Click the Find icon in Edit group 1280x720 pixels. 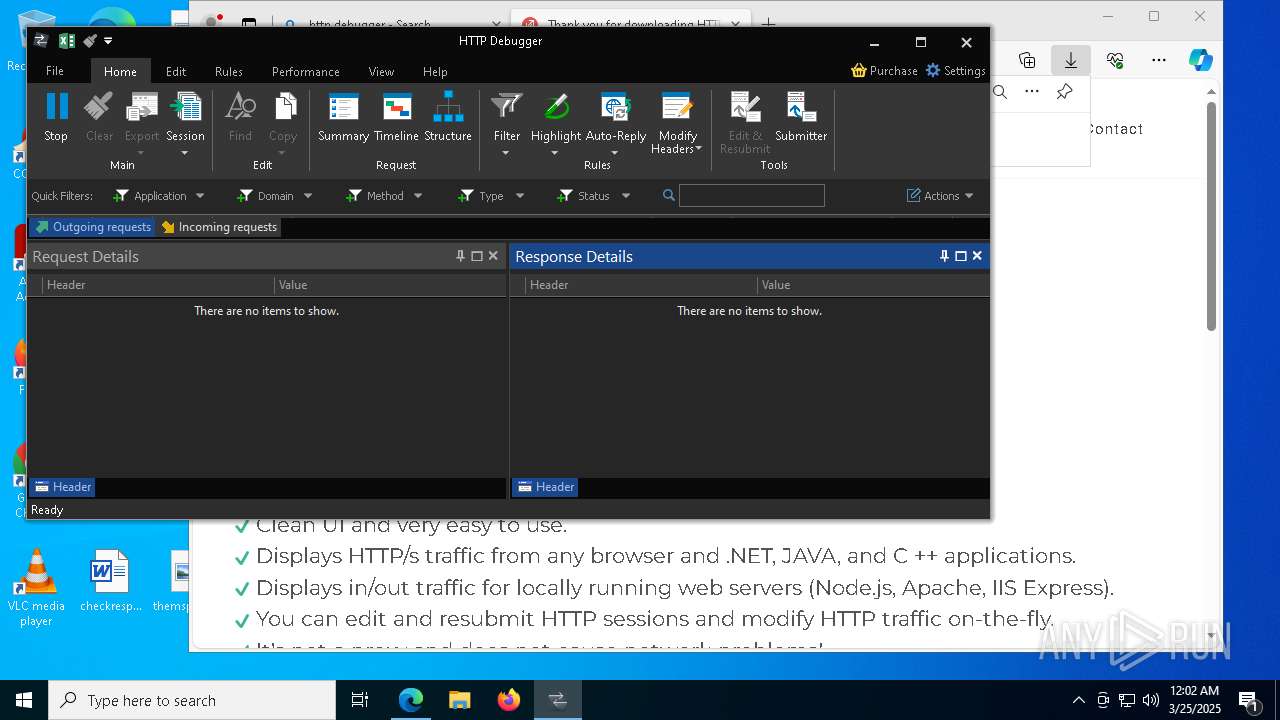pyautogui.click(x=240, y=106)
